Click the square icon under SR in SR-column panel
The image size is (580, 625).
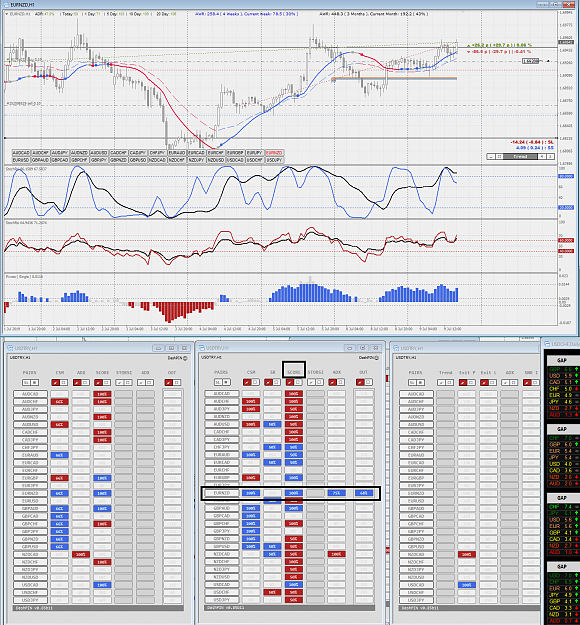[277, 382]
